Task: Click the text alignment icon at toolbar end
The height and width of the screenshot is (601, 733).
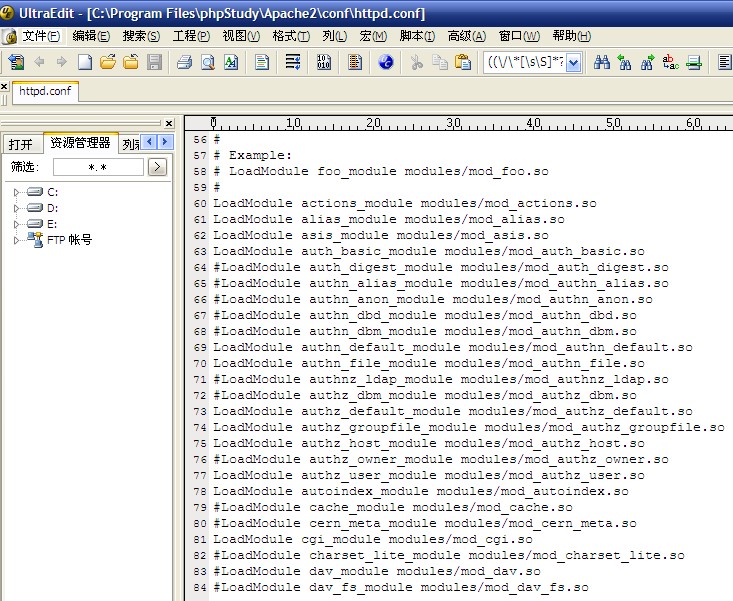Action: pos(725,62)
